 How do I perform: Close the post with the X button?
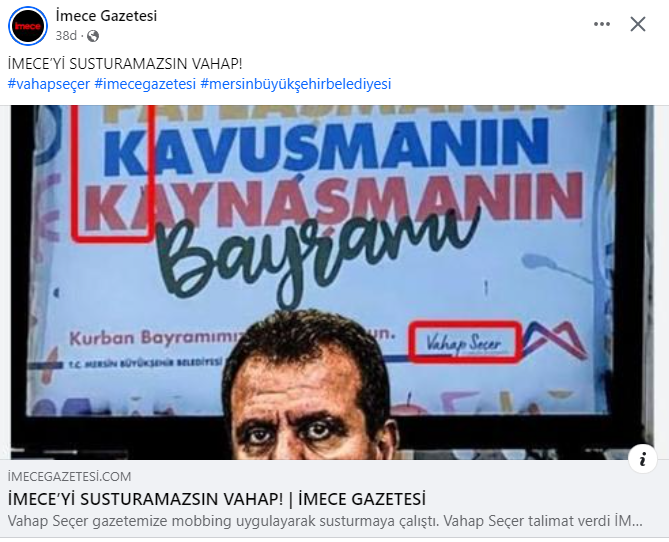638,24
